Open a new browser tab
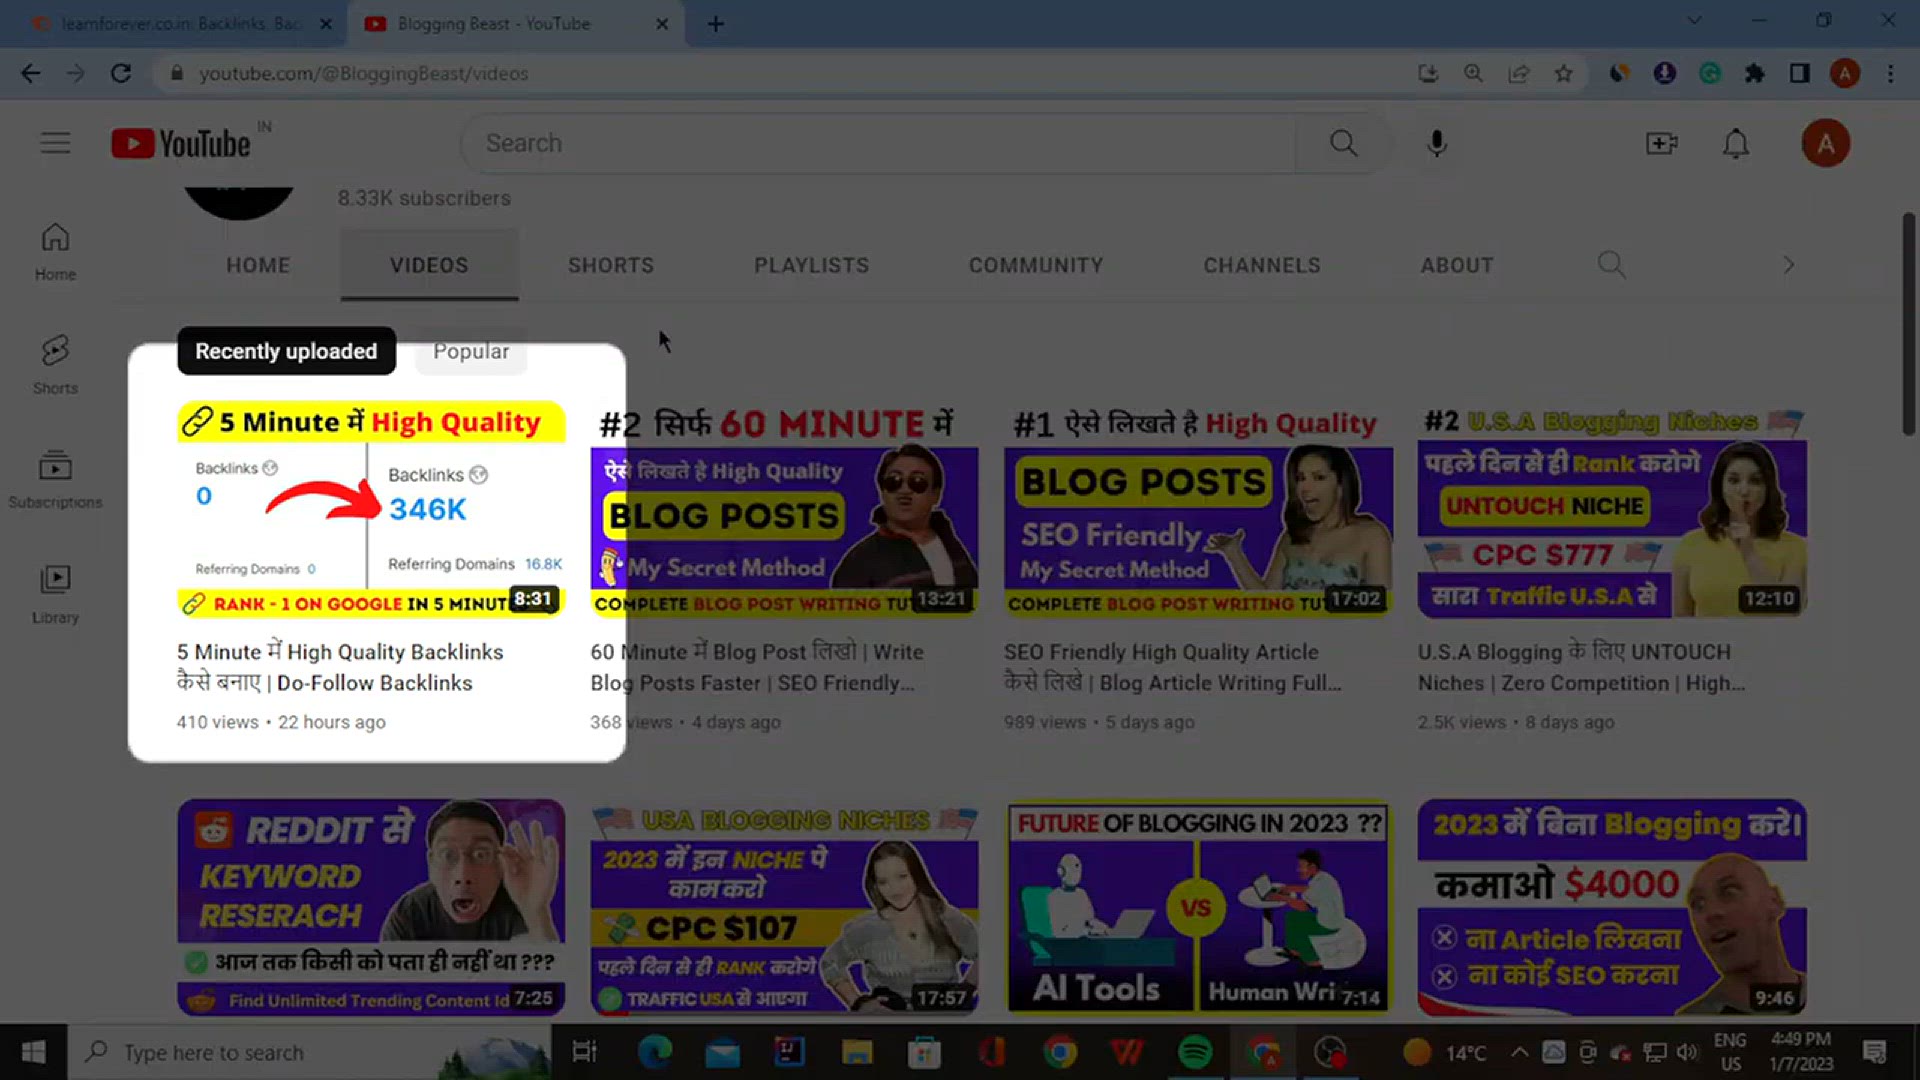1920x1080 pixels. (x=716, y=24)
